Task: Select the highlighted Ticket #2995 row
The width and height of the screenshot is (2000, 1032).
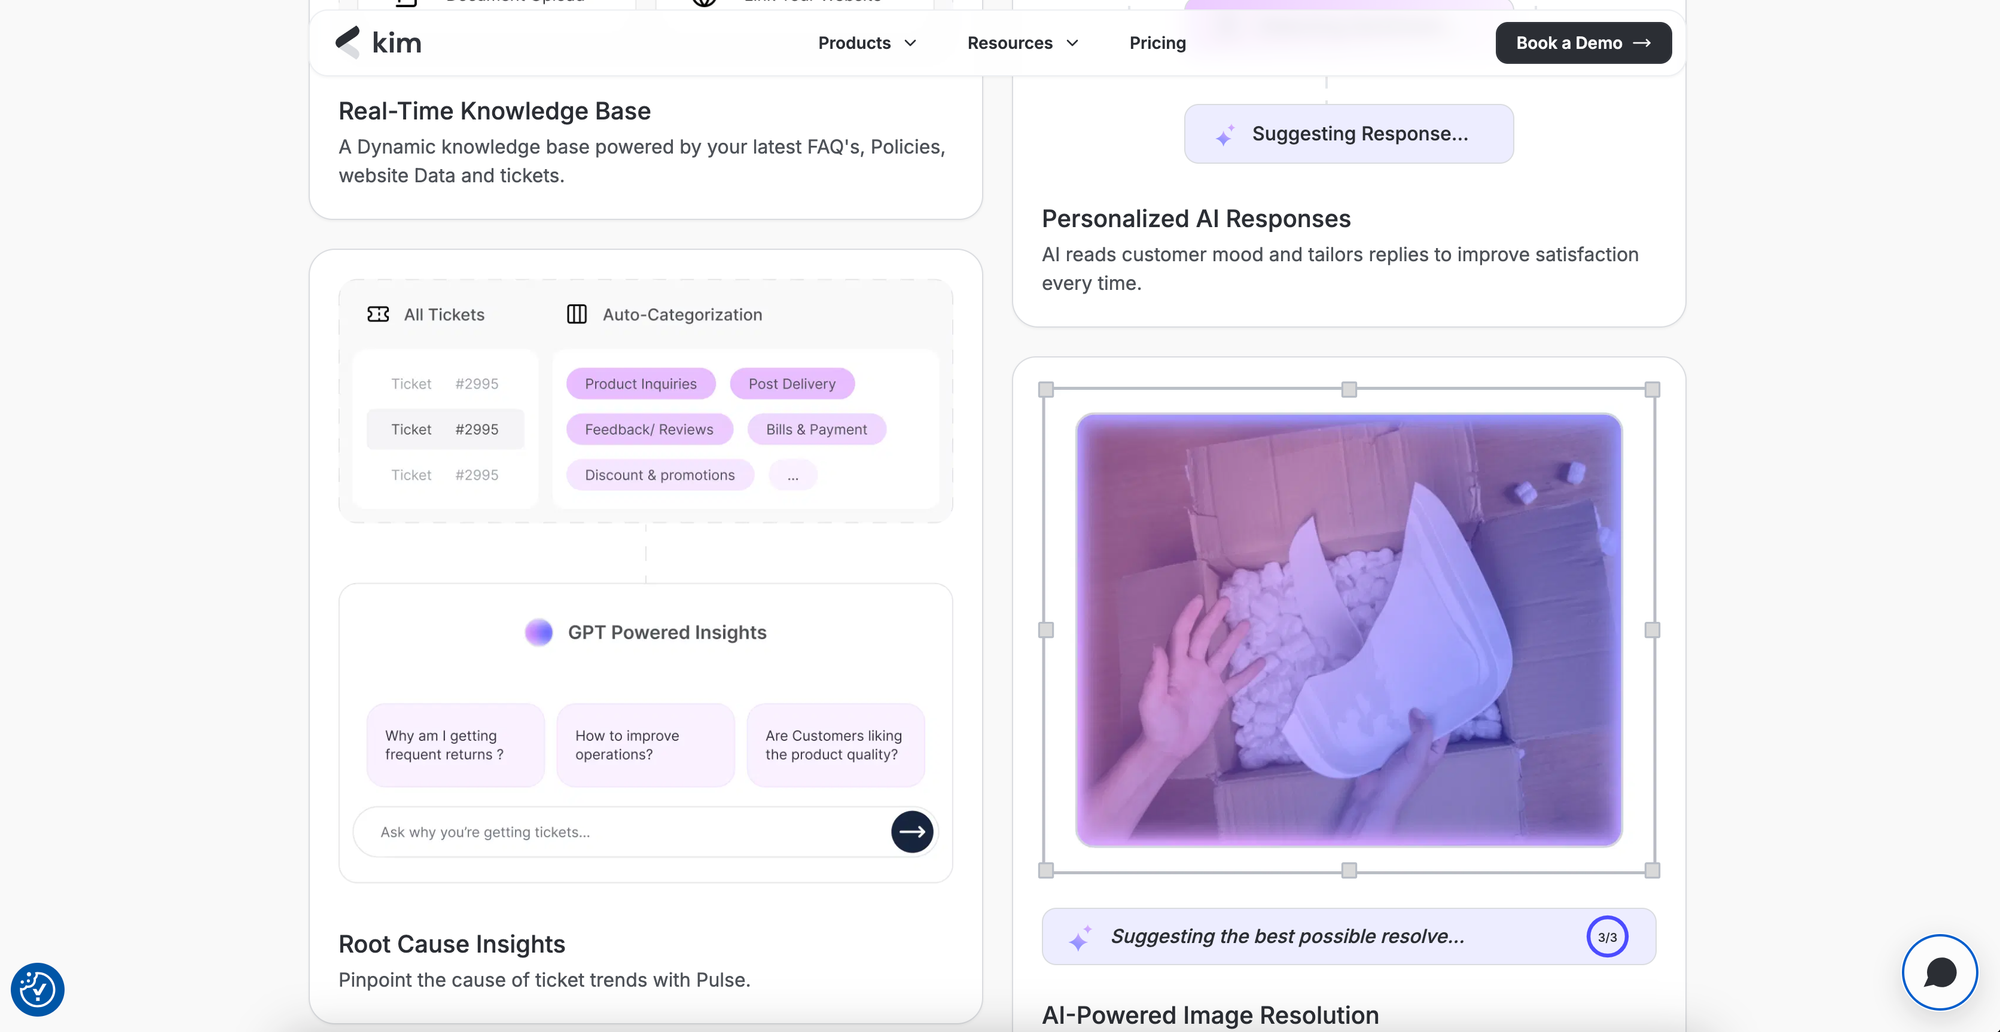Action: tap(445, 430)
